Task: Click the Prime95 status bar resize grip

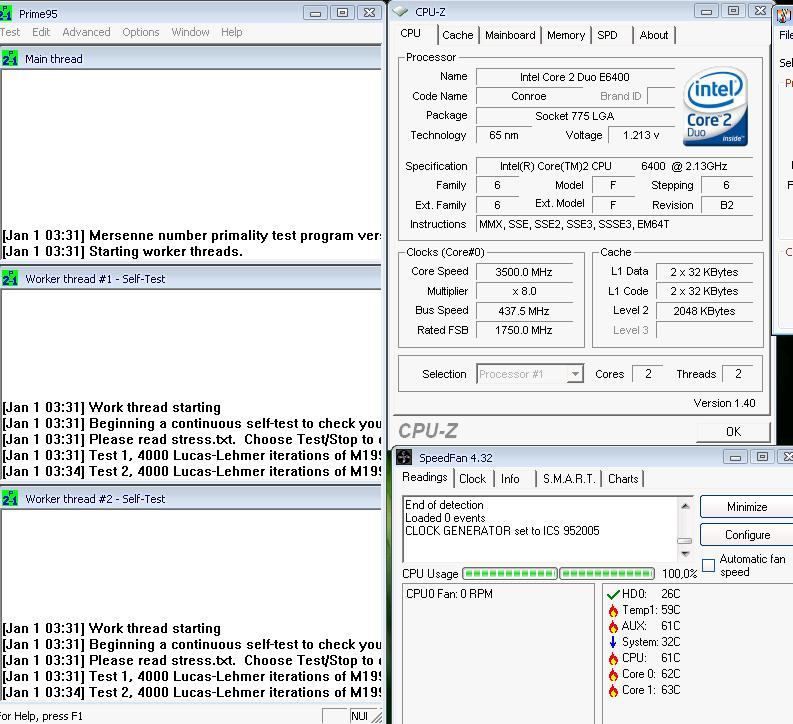Action: [377, 717]
